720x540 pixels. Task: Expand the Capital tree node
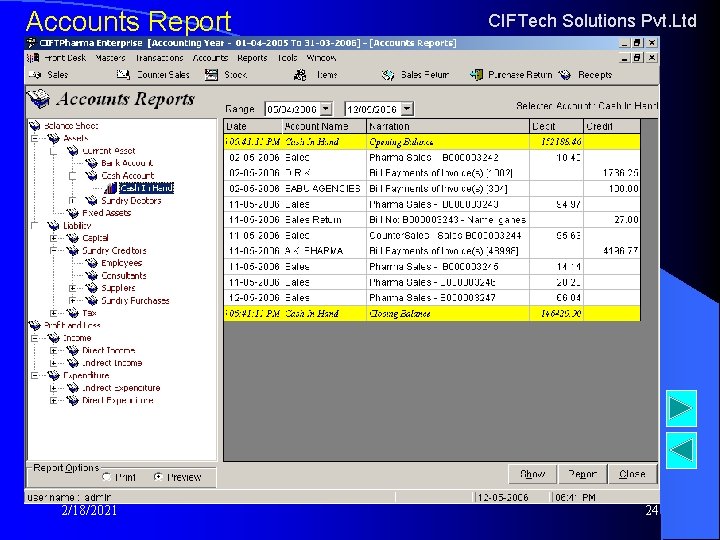pos(53,238)
